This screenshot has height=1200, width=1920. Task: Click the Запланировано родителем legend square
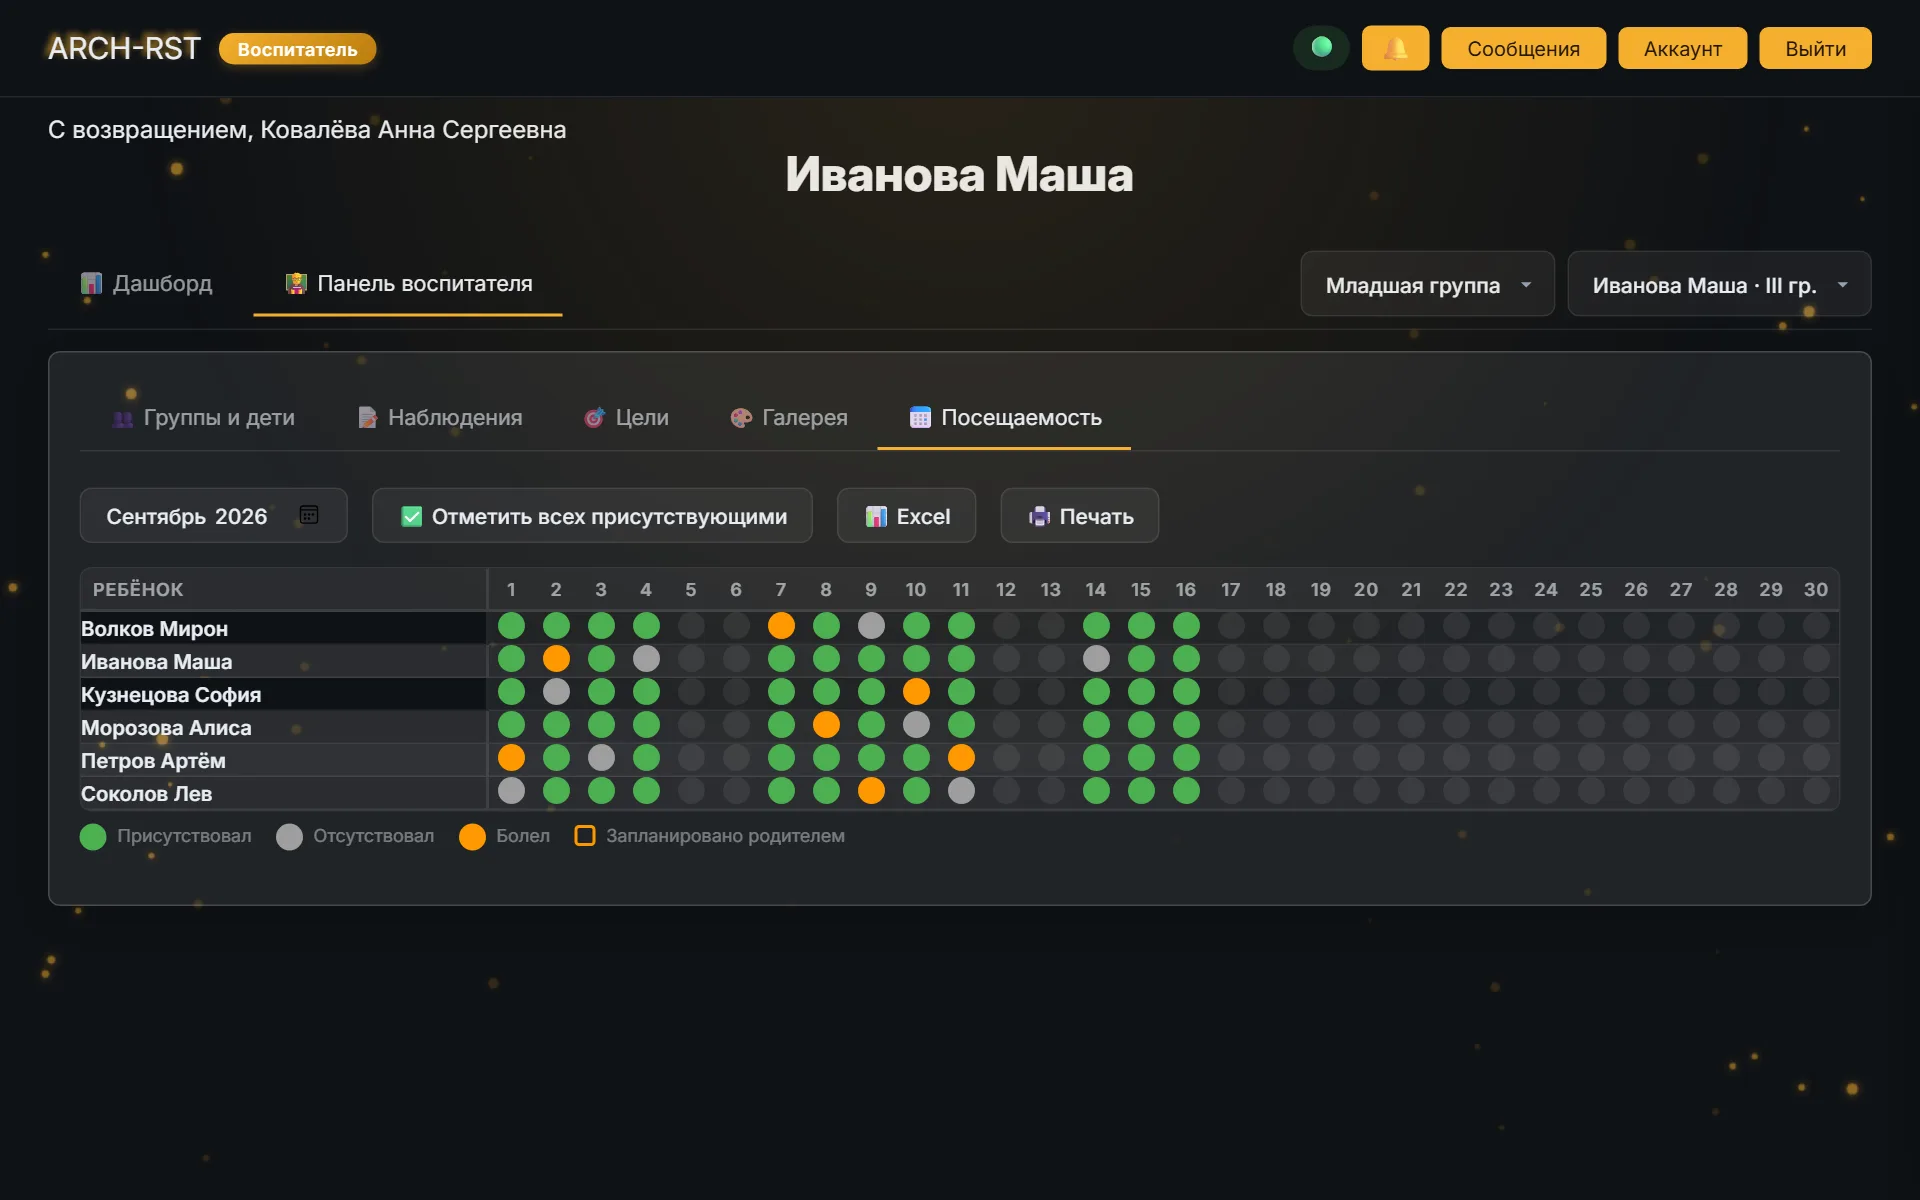coord(585,835)
